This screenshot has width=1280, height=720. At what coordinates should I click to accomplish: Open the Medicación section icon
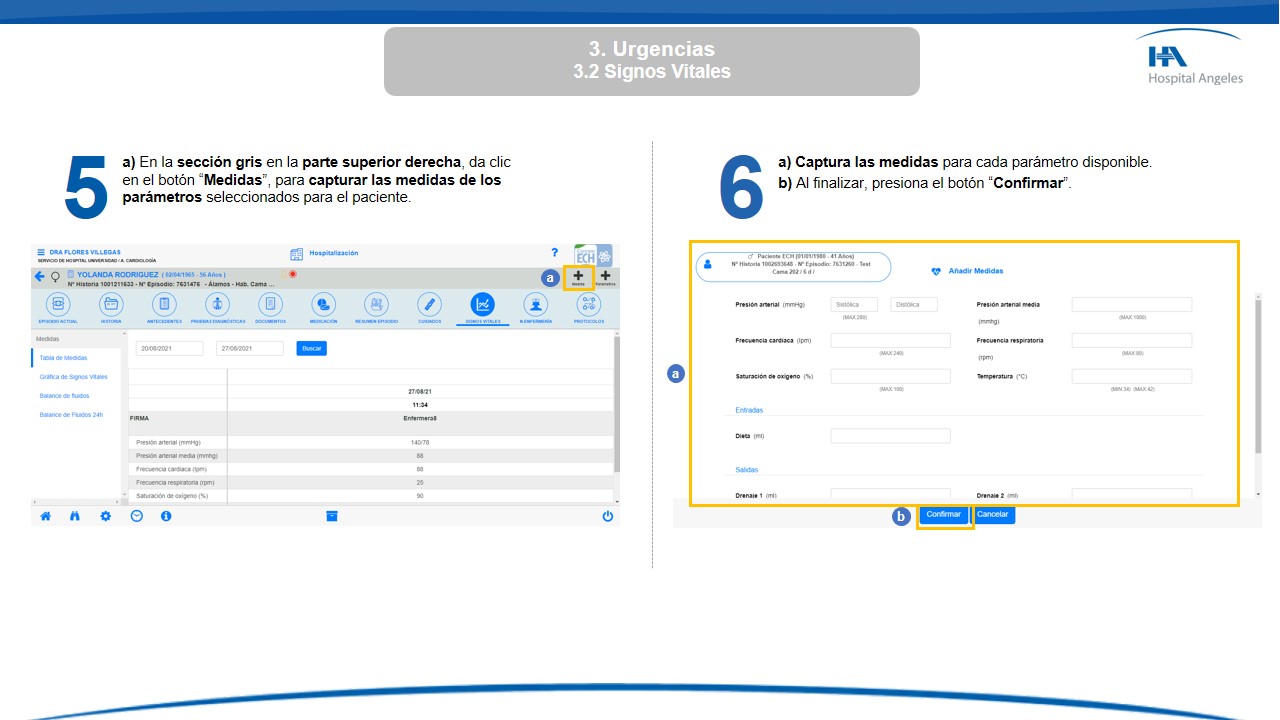[x=323, y=304]
